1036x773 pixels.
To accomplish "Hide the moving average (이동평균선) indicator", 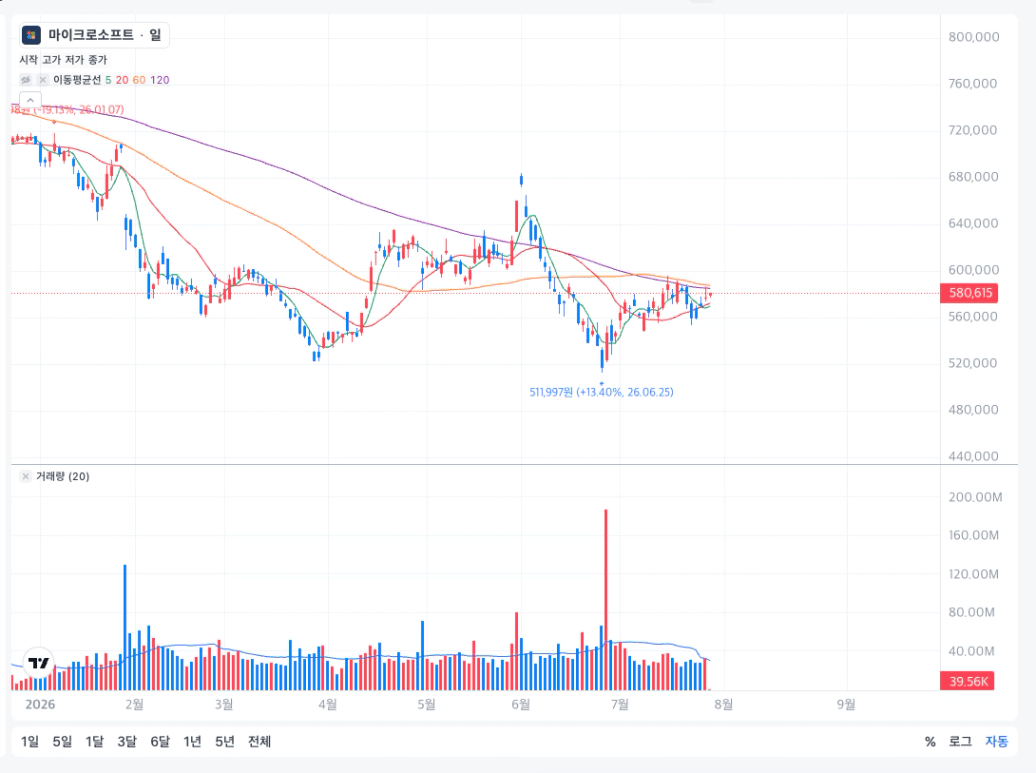I will tap(26, 80).
